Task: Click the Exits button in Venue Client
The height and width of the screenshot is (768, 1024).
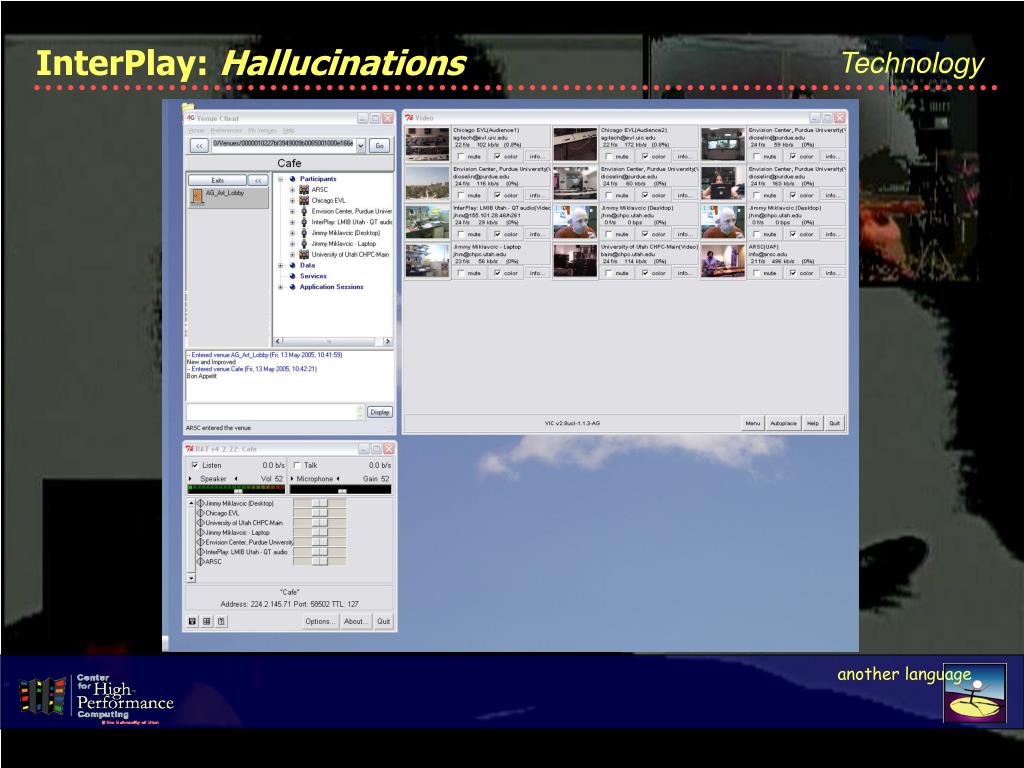Action: point(217,180)
